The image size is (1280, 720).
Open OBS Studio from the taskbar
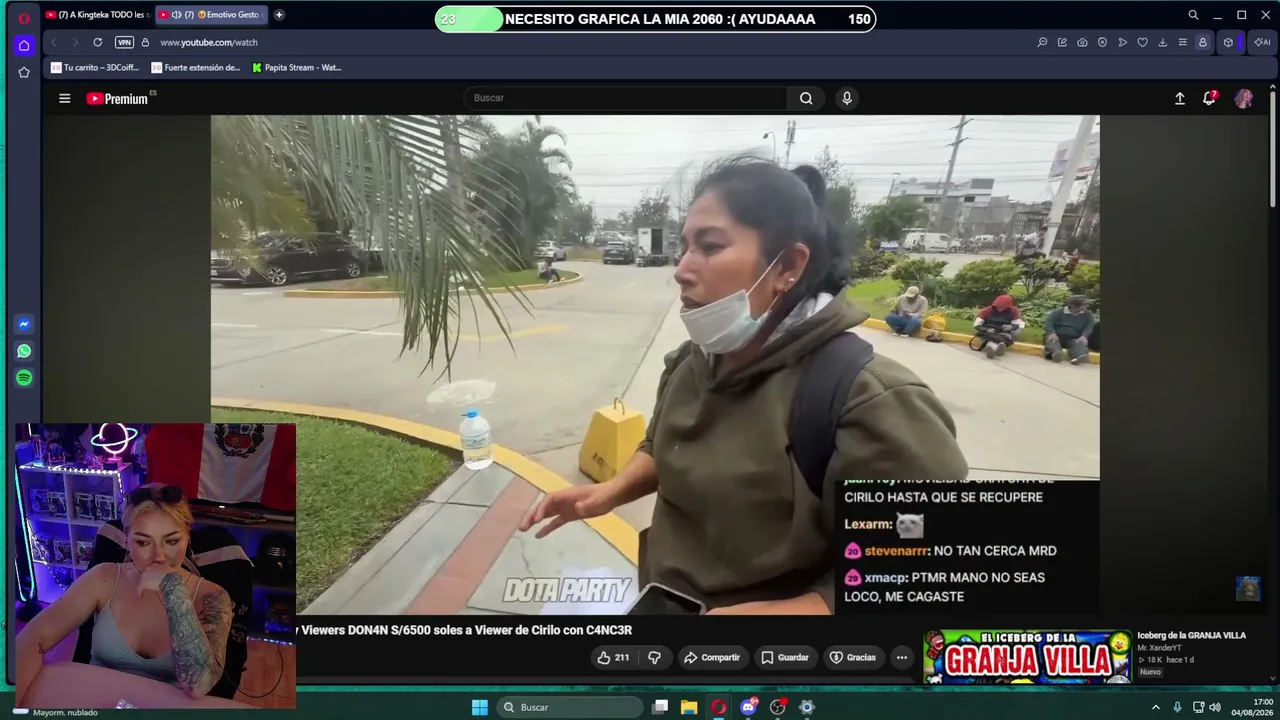pos(777,707)
